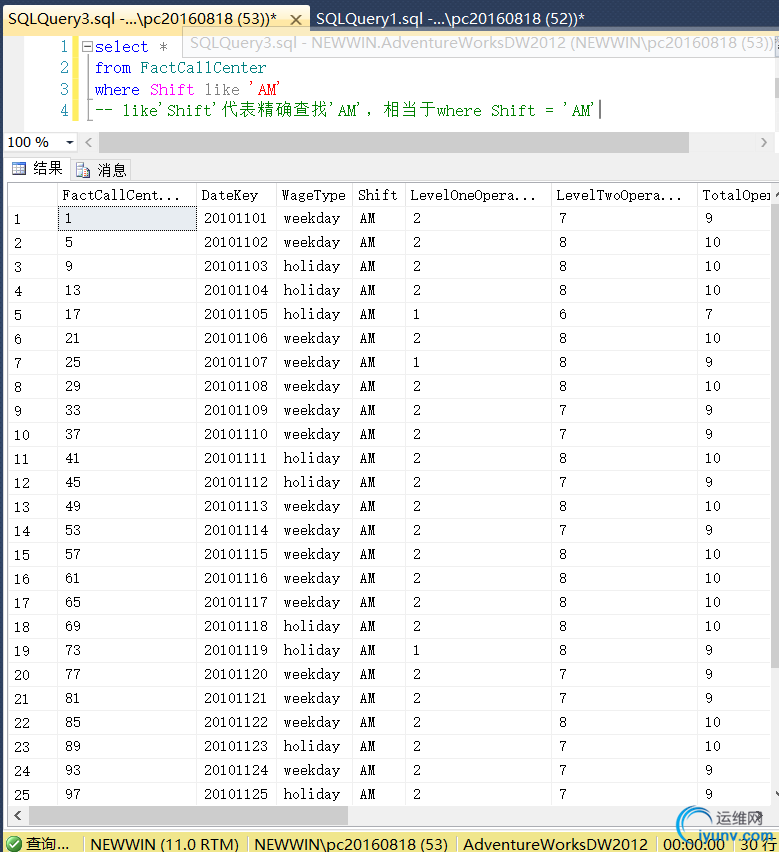Collapse the select statement code block
Viewport: 779px width, 852px height.
(87, 47)
